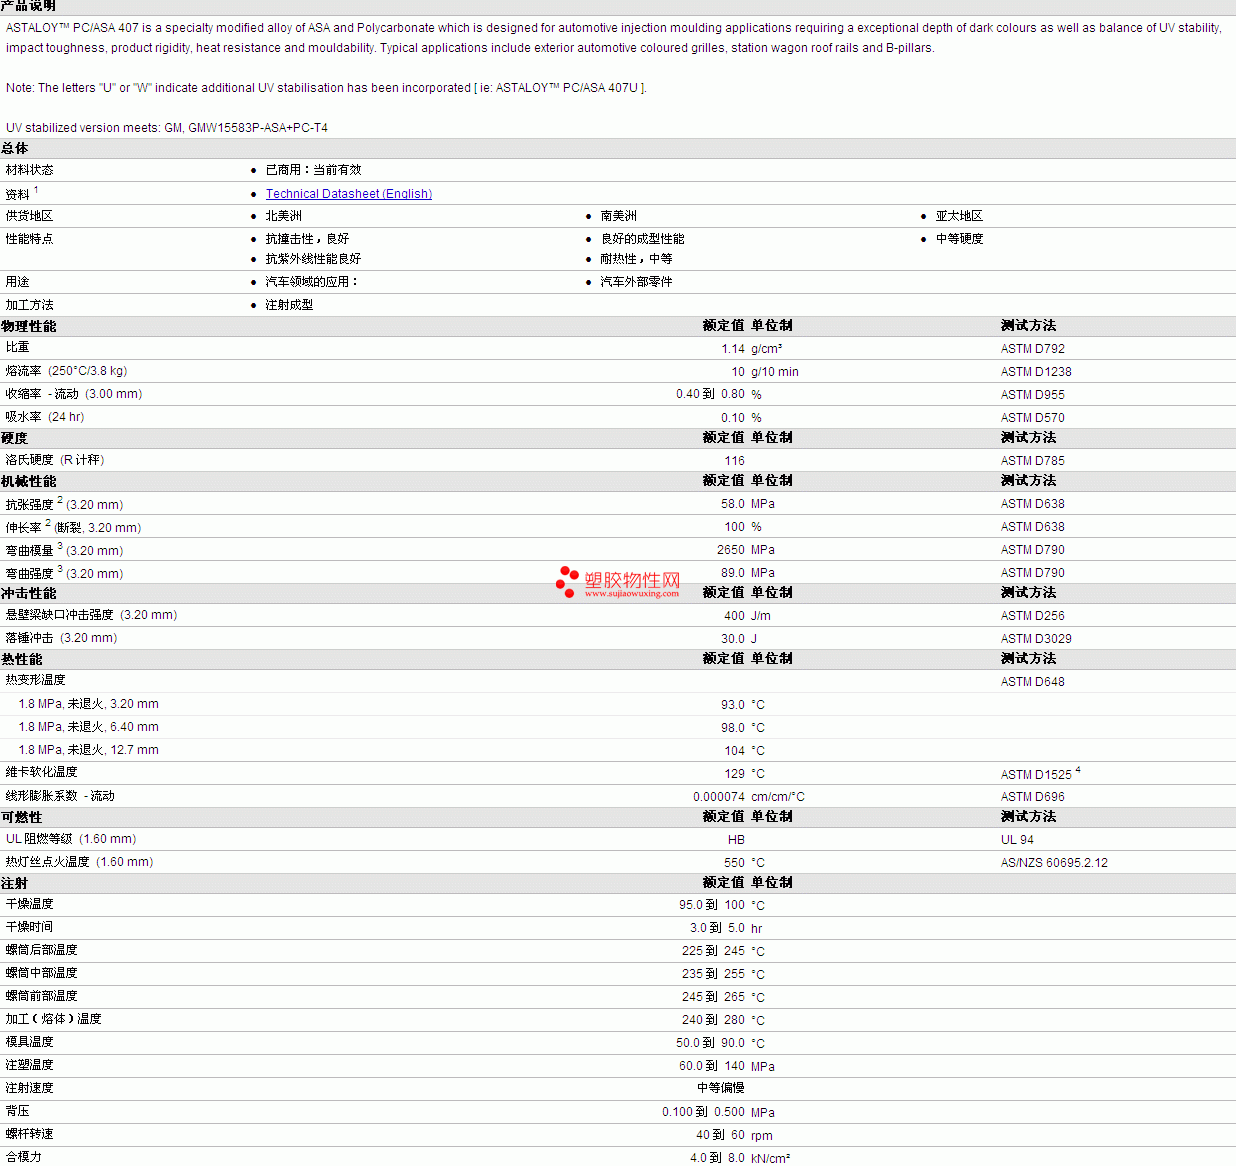Image resolution: width=1236 pixels, height=1166 pixels.
Task: Select the 北美洲 availability entry
Action: pyautogui.click(x=284, y=216)
